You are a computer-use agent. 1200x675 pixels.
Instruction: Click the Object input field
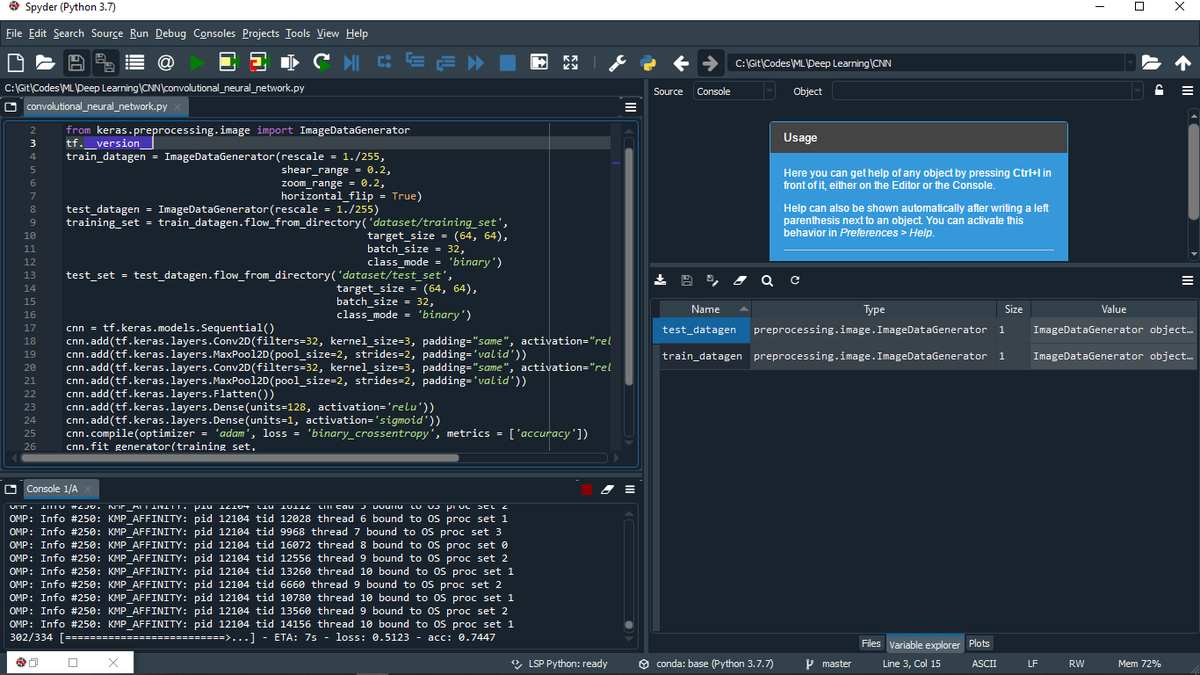click(x=982, y=91)
